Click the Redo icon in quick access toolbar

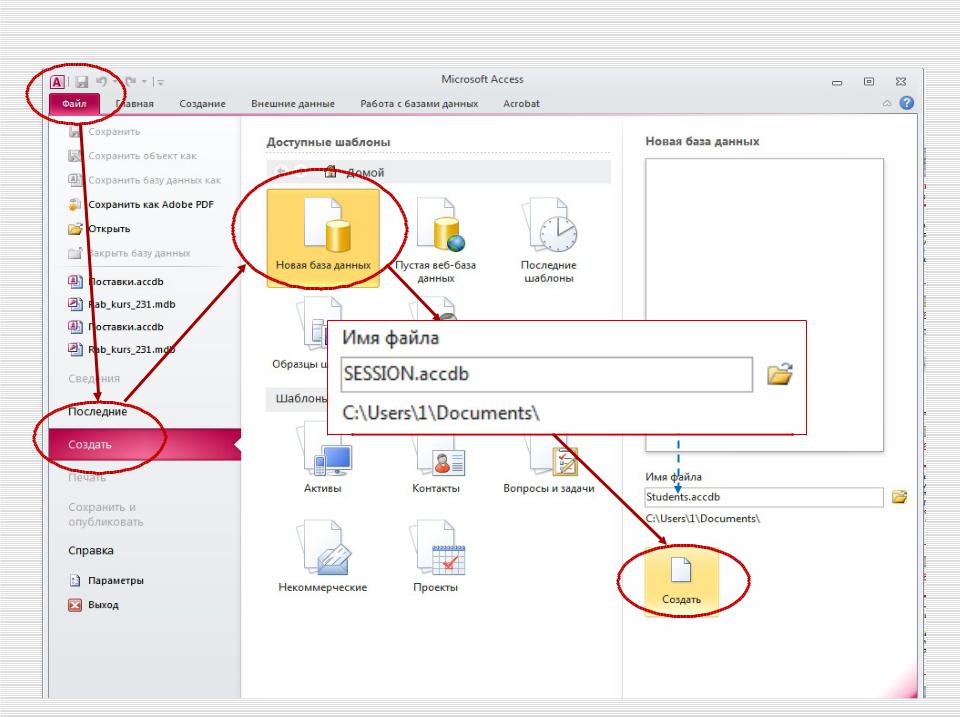click(129, 81)
